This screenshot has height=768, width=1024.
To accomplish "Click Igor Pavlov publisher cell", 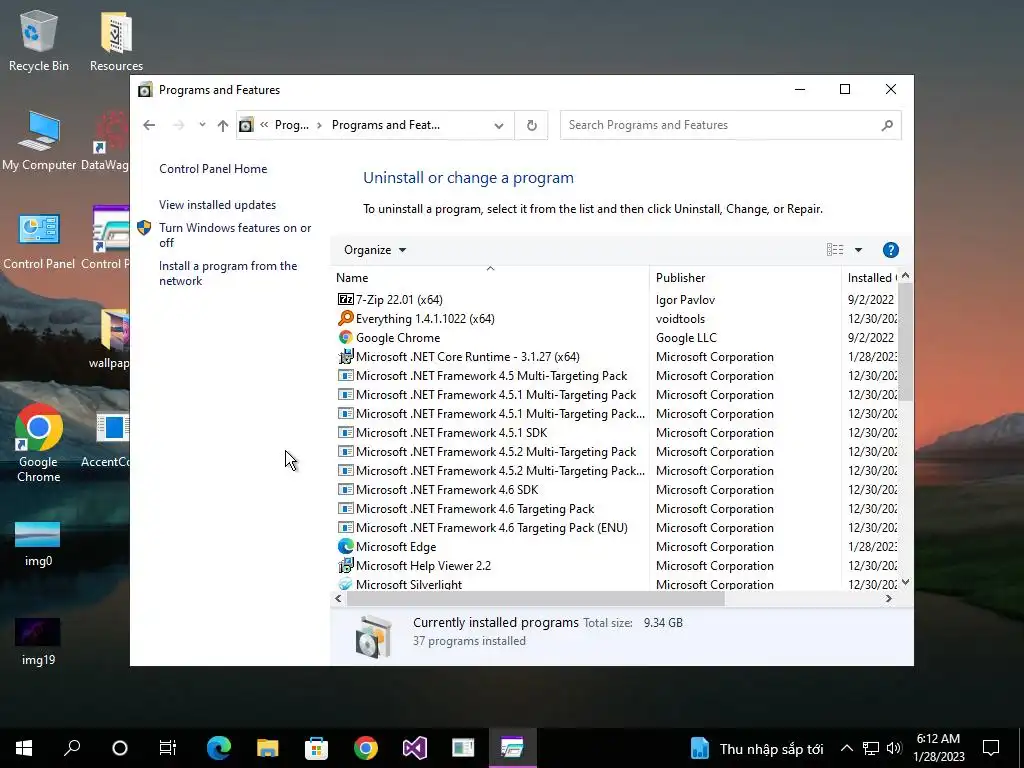I will click(x=685, y=300).
